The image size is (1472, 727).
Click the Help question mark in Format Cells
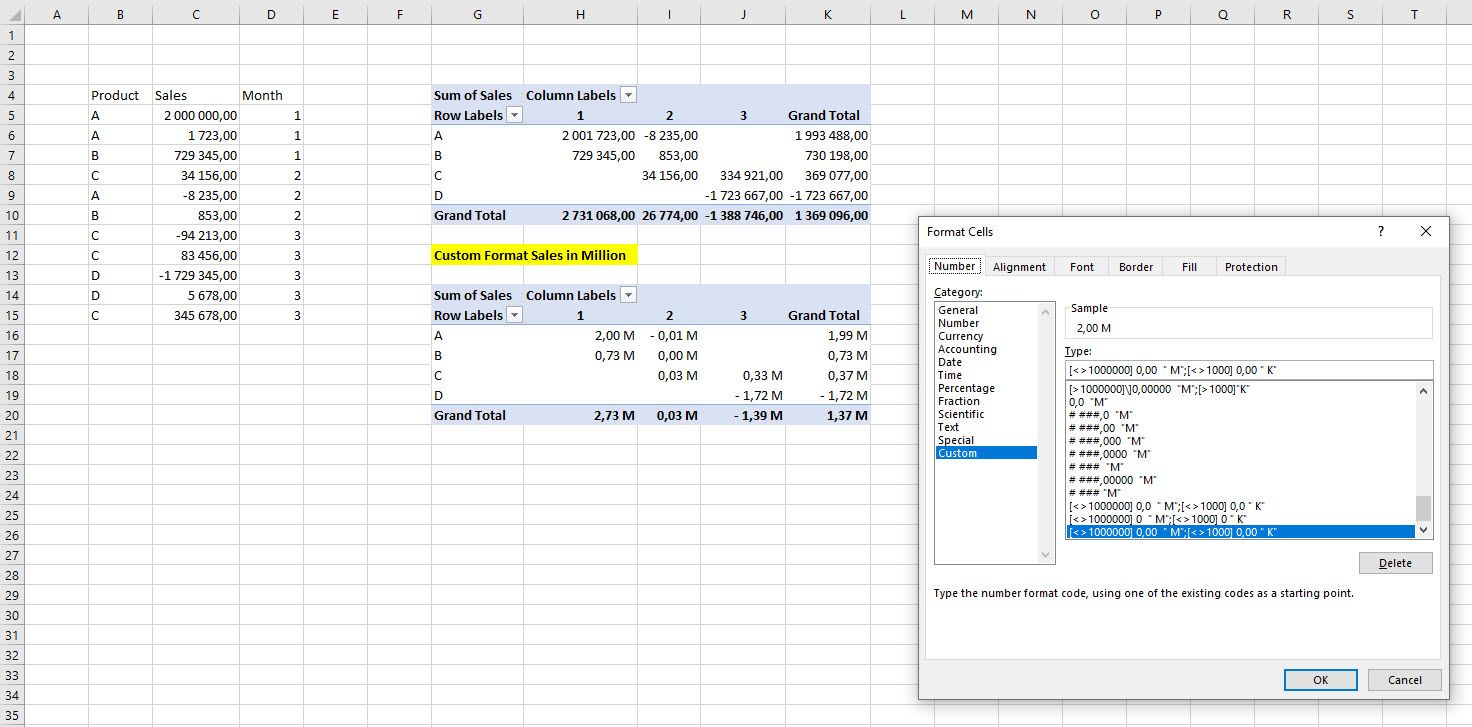coord(1381,231)
